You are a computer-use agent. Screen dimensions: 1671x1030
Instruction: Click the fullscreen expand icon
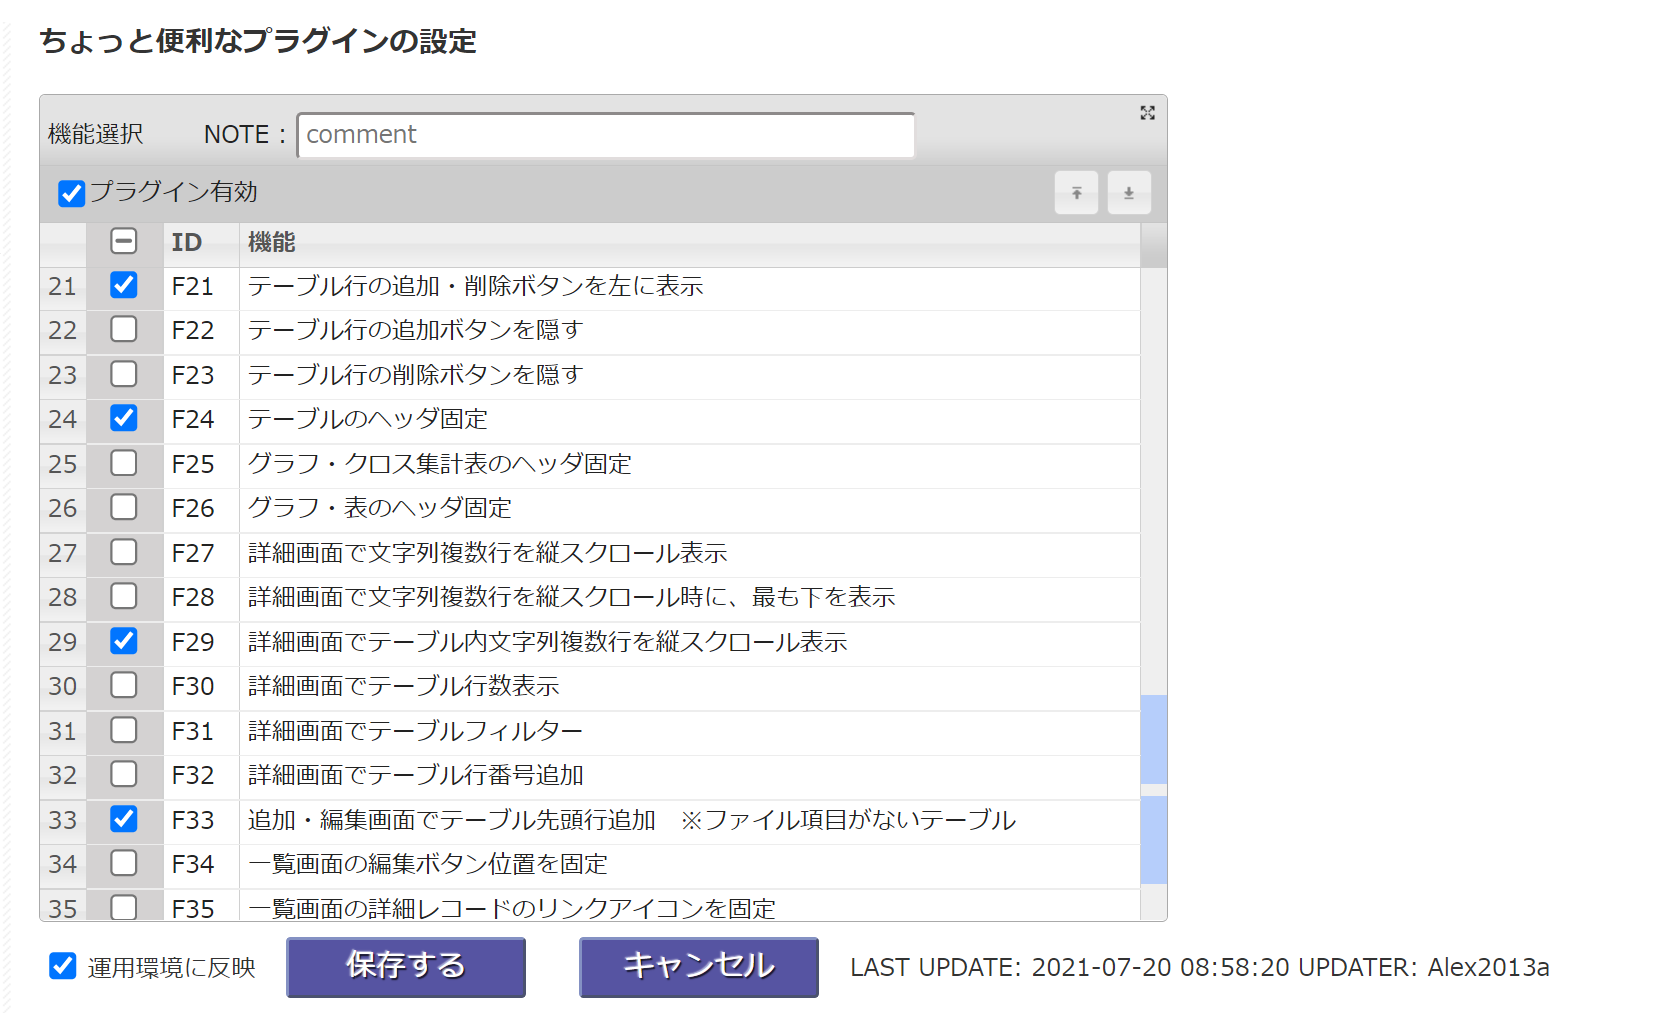tap(1147, 113)
